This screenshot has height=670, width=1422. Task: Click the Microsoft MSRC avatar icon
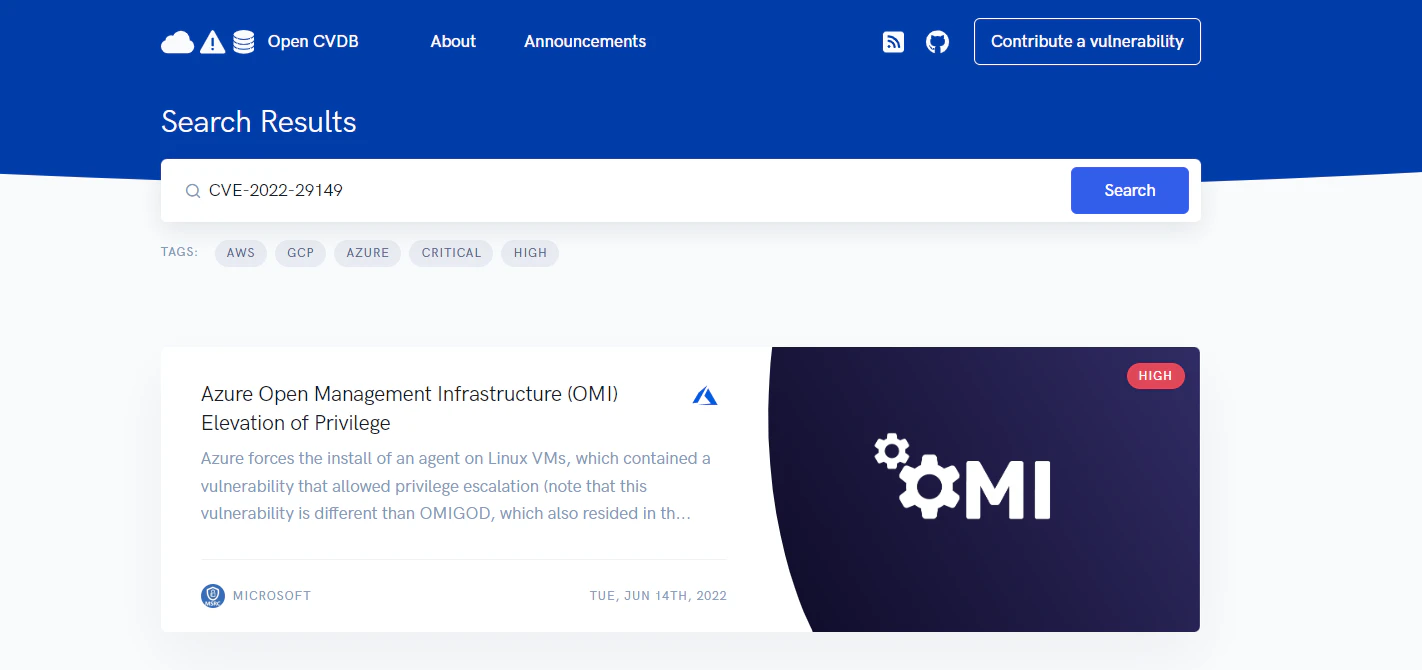click(x=213, y=596)
